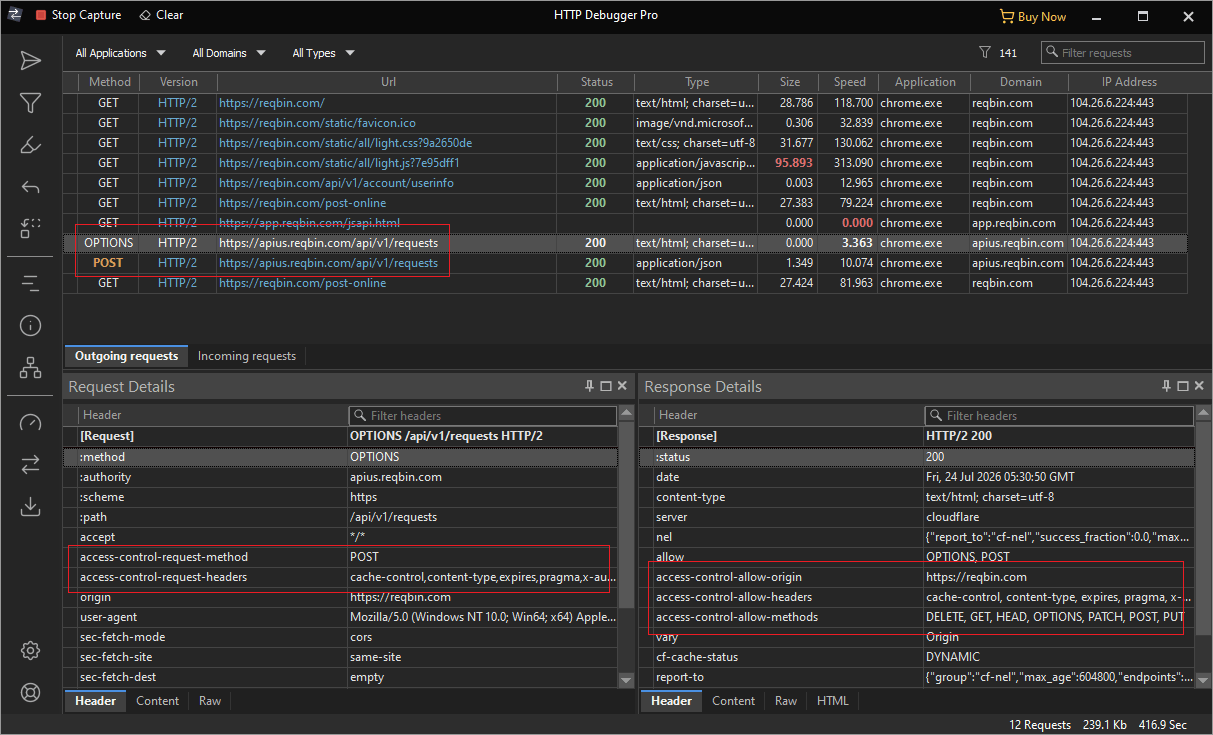Click the two-way arrows icon in the left sidebar

pos(30,464)
